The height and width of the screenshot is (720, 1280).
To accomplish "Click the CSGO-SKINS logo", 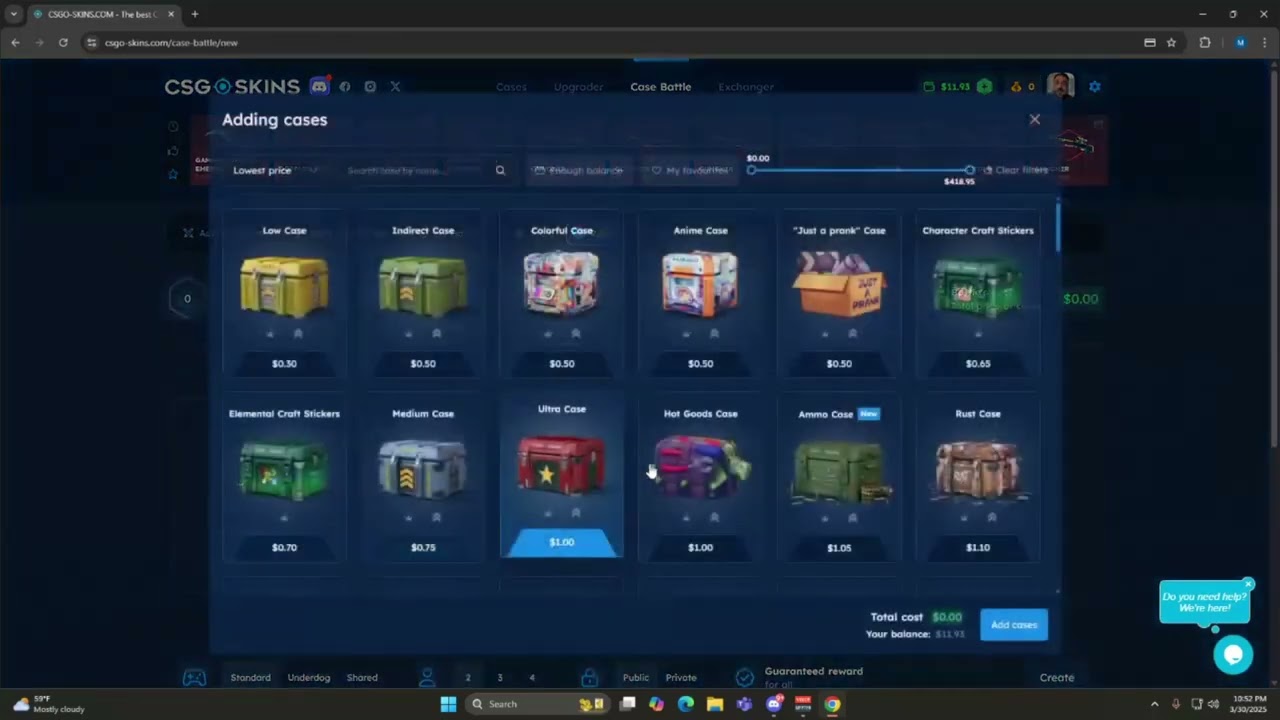I will pos(232,87).
